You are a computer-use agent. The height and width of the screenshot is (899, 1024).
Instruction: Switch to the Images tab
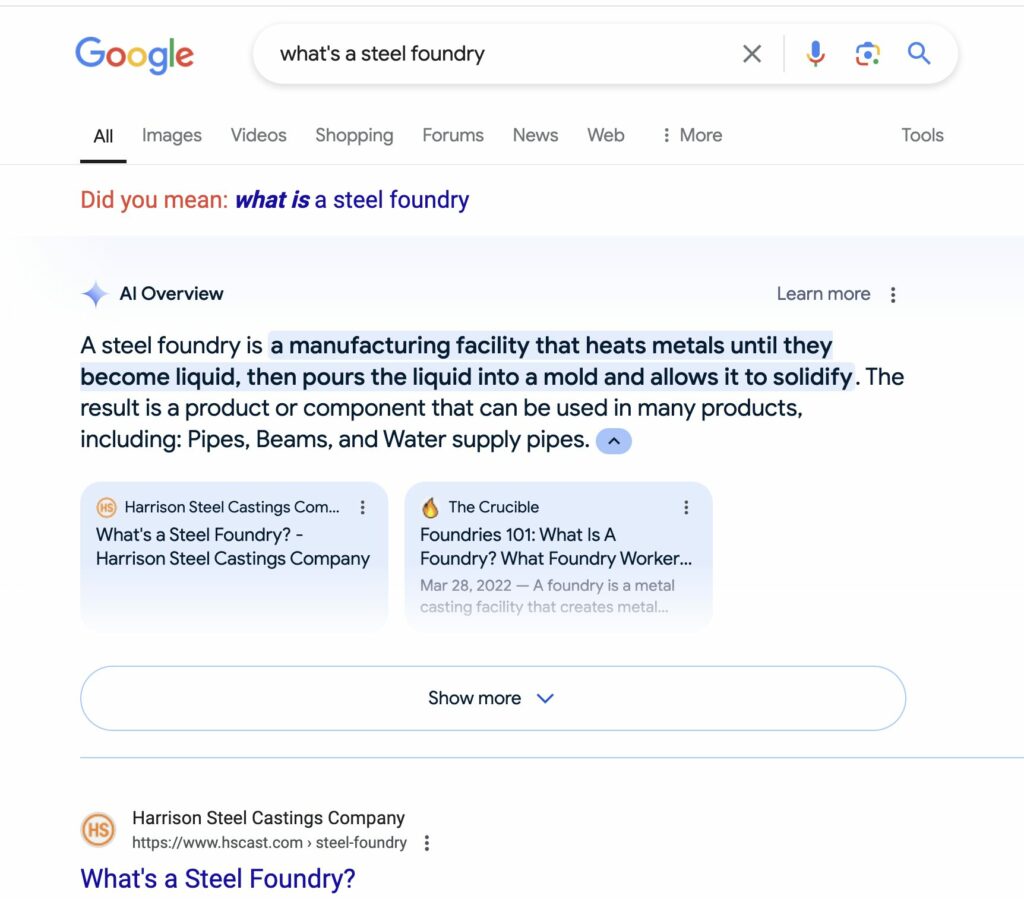[x=171, y=135]
